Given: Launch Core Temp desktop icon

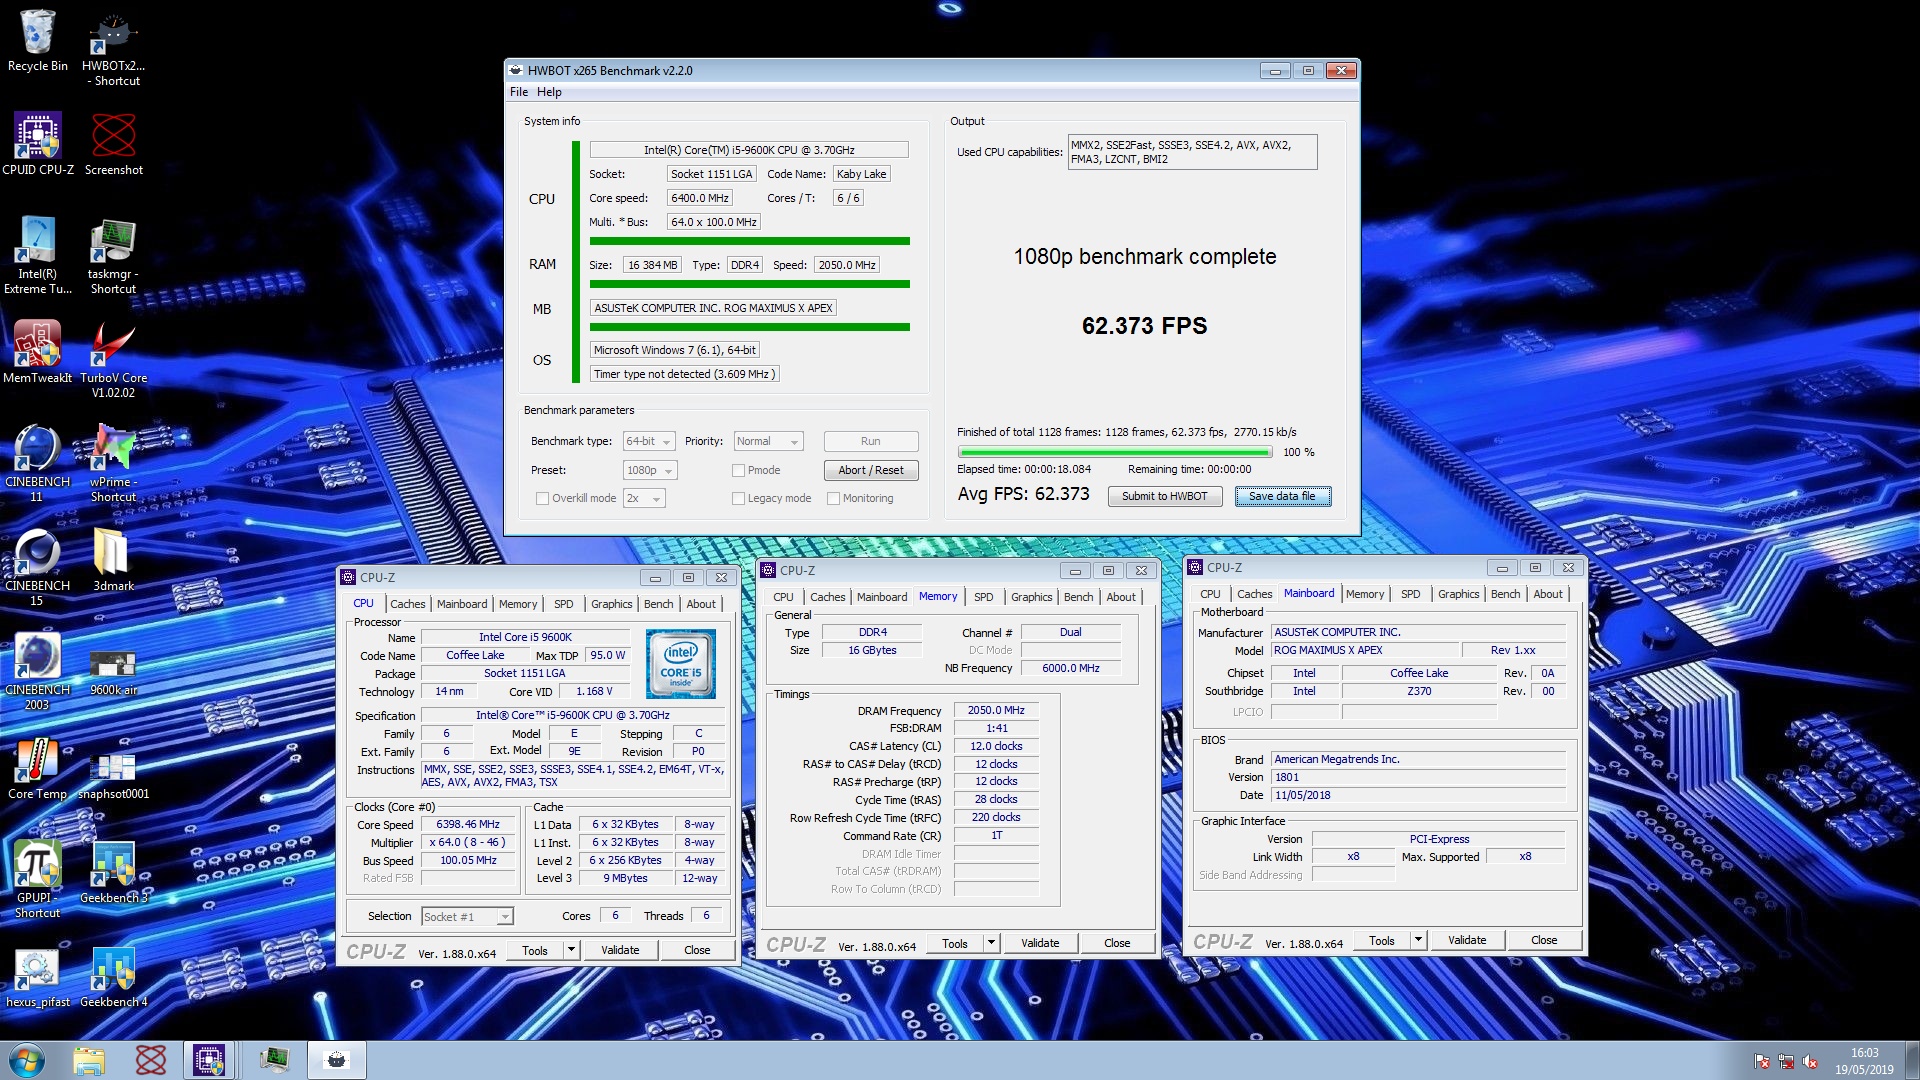Looking at the screenshot, I should point(37,768).
